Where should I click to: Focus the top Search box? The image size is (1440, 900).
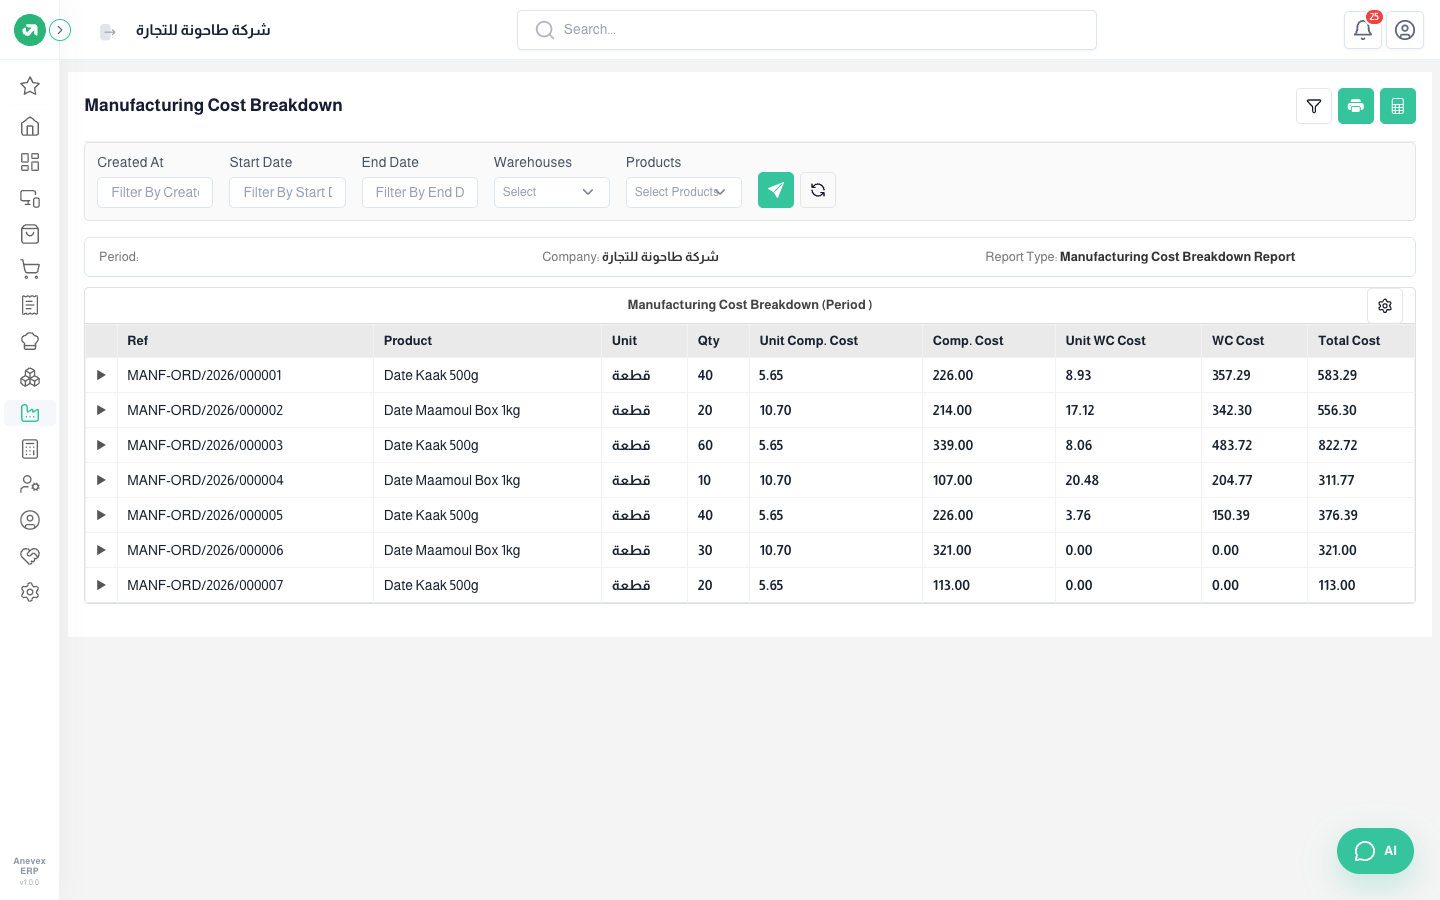click(807, 30)
